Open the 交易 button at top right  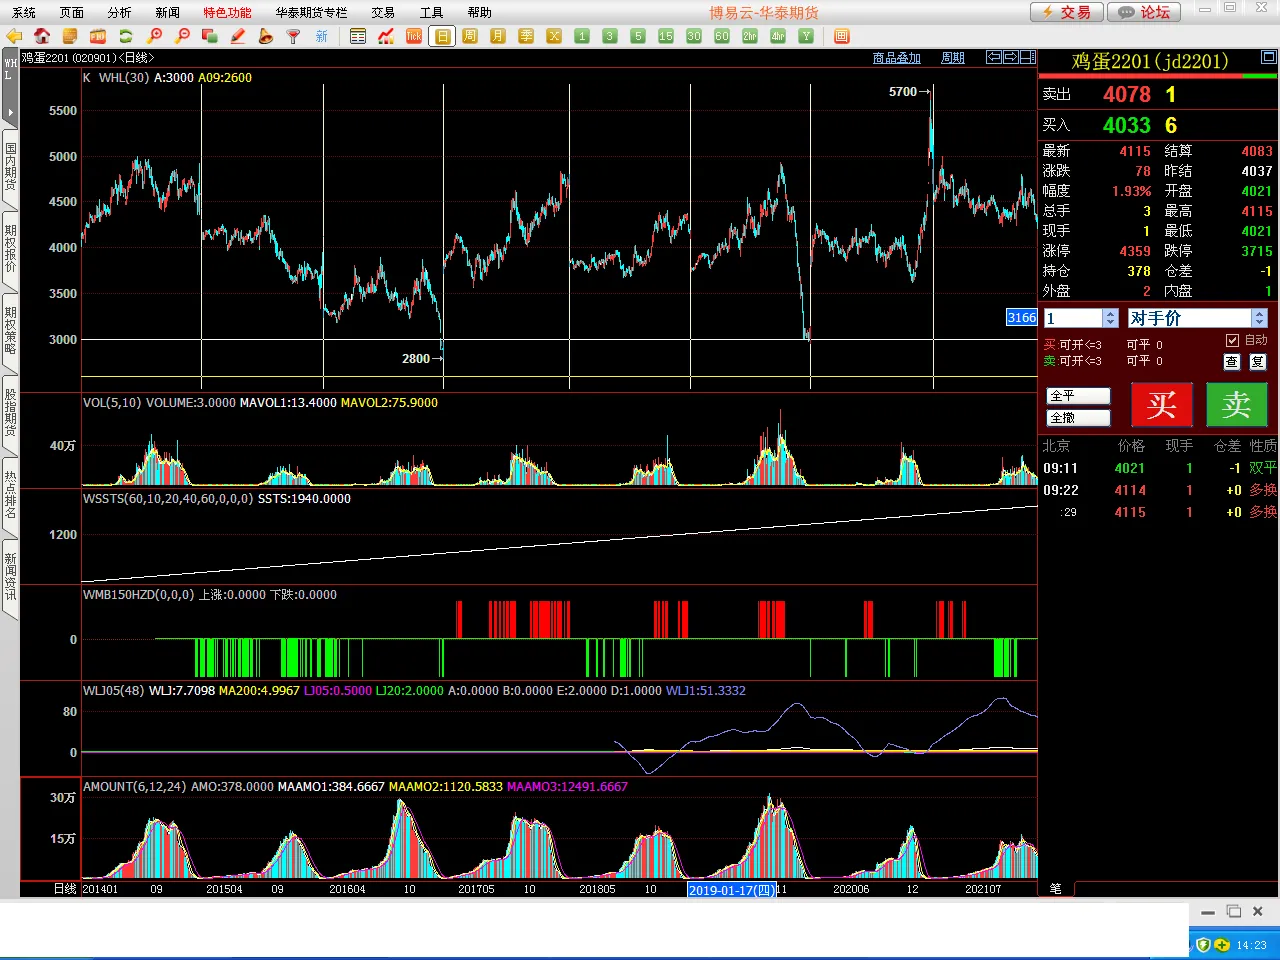(1067, 12)
